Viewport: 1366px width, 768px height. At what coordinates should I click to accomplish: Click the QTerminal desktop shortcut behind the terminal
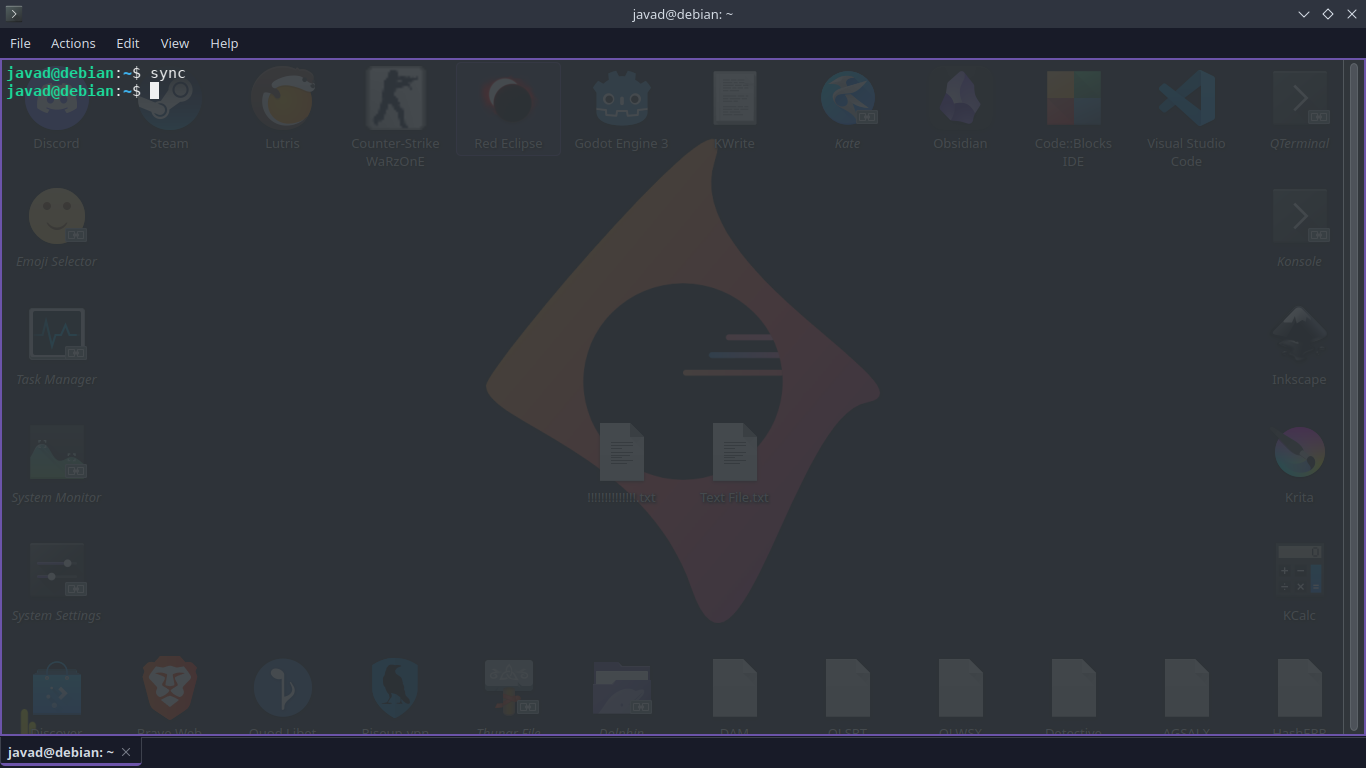click(x=1299, y=98)
